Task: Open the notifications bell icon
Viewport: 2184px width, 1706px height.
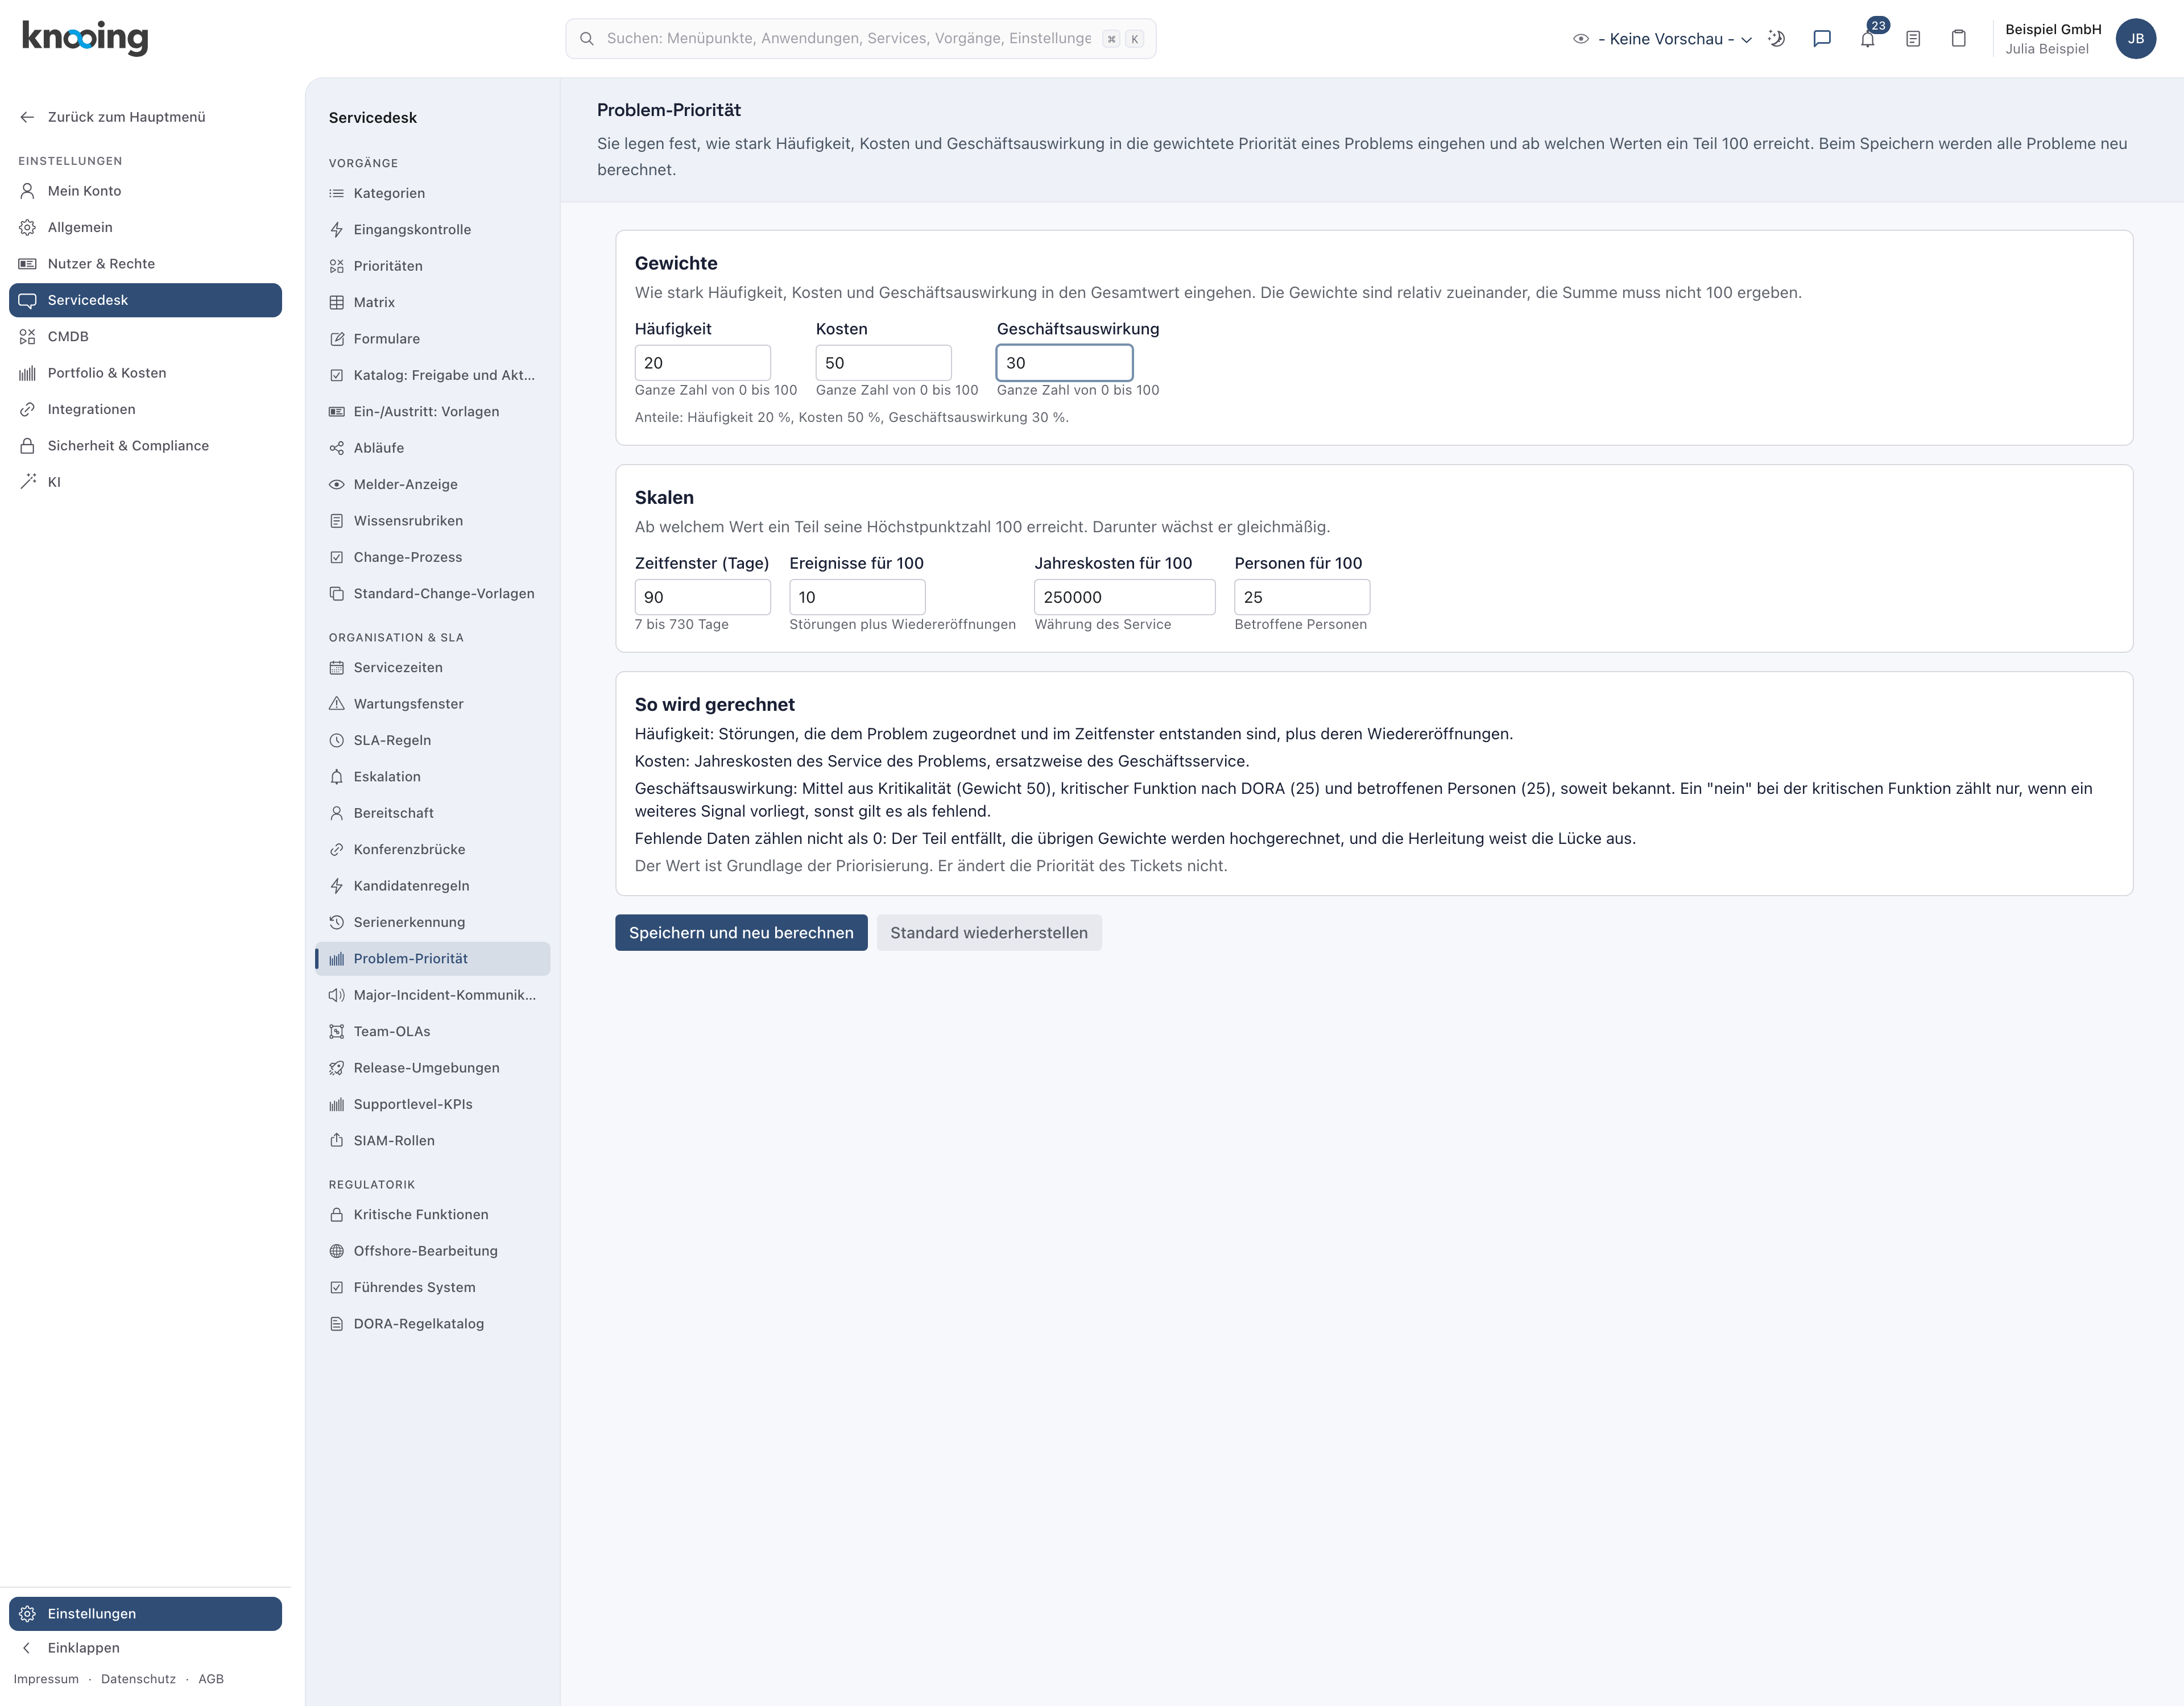Action: (x=1867, y=39)
